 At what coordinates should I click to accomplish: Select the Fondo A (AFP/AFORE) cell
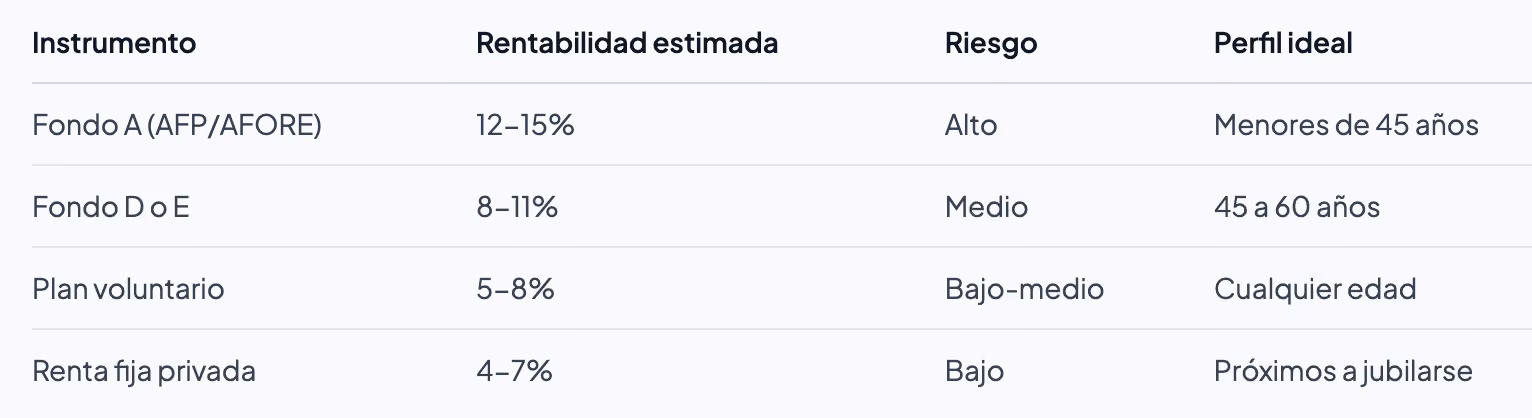[x=177, y=125]
